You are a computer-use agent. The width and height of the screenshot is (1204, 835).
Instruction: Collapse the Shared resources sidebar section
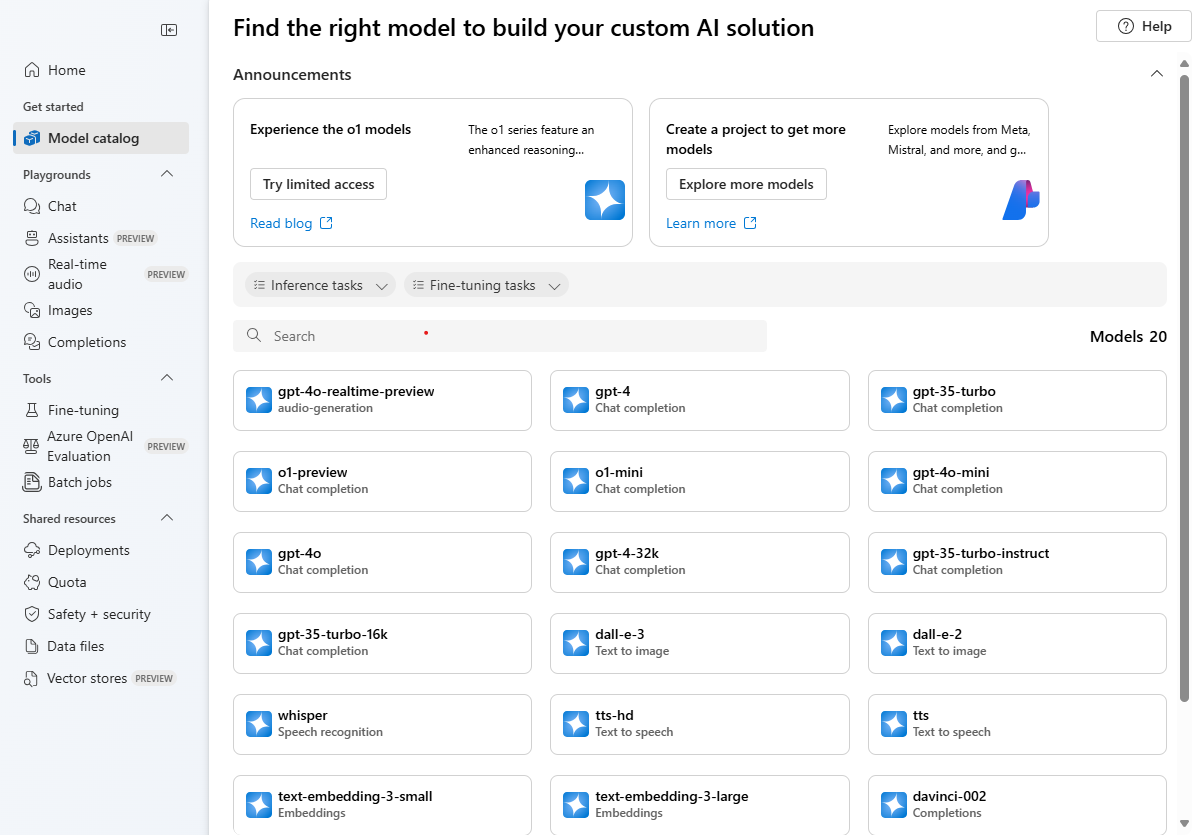(x=167, y=518)
